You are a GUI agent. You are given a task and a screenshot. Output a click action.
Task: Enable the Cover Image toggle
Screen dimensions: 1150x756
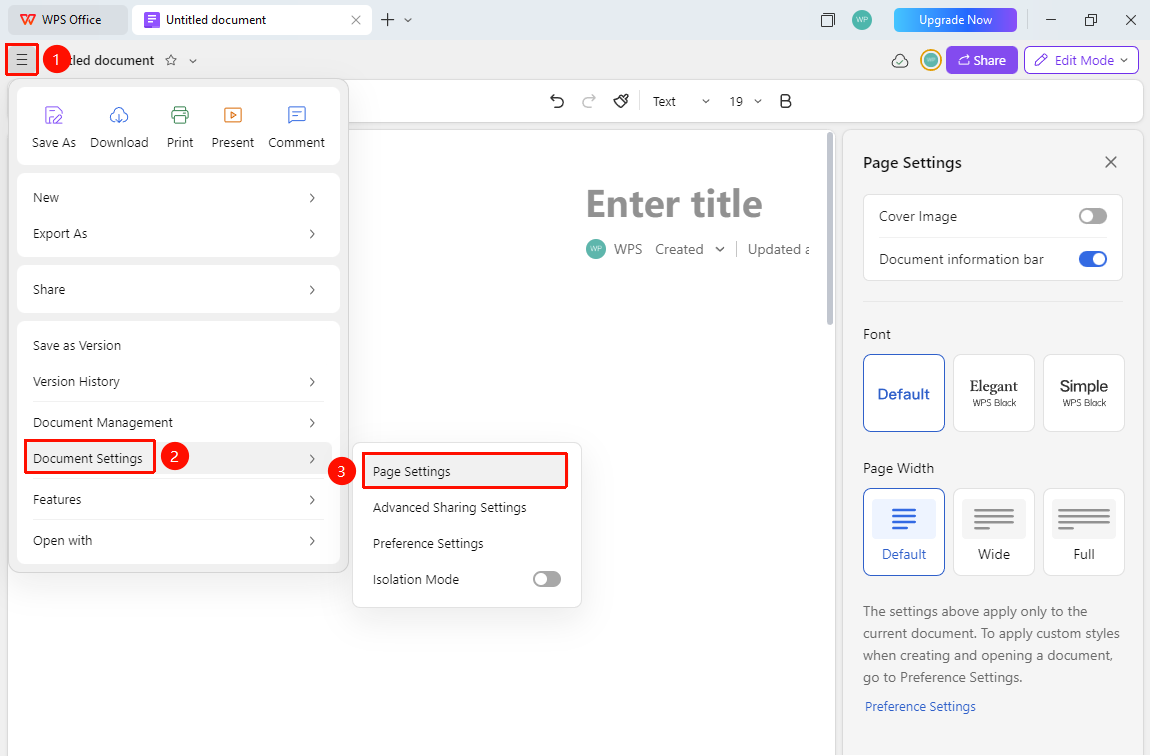(1093, 216)
